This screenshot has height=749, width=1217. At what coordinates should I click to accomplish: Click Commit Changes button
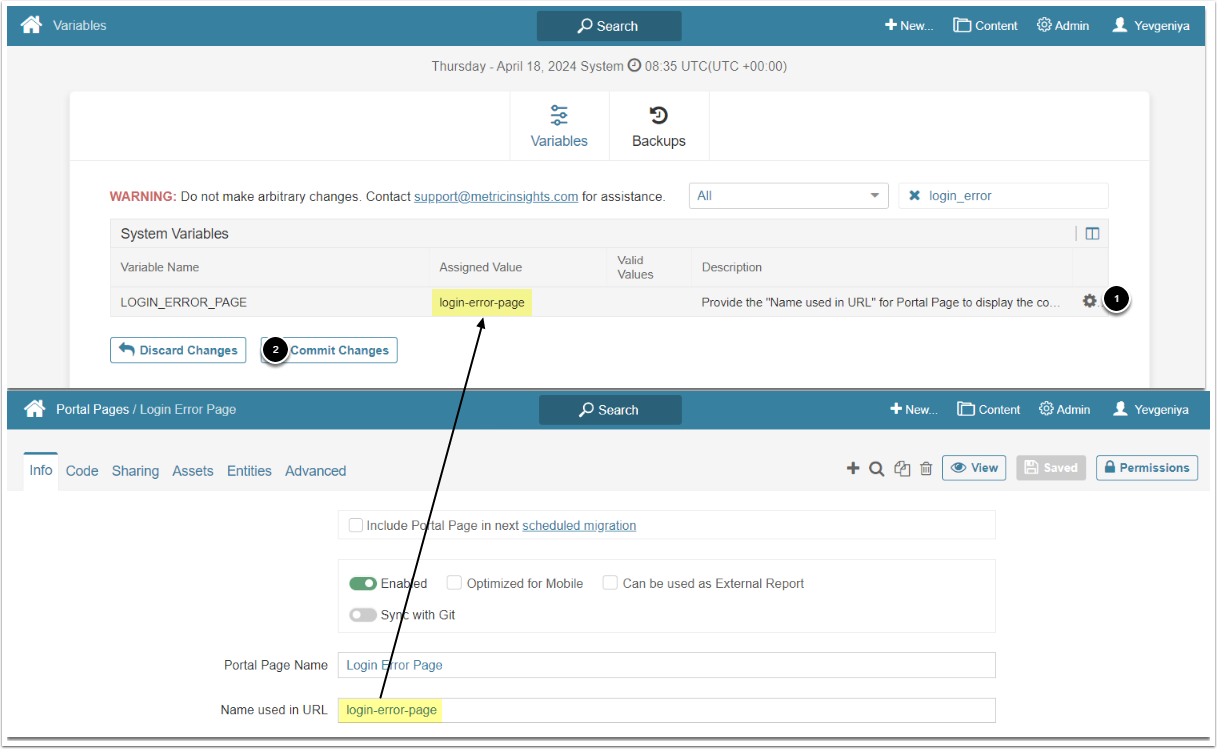click(329, 350)
